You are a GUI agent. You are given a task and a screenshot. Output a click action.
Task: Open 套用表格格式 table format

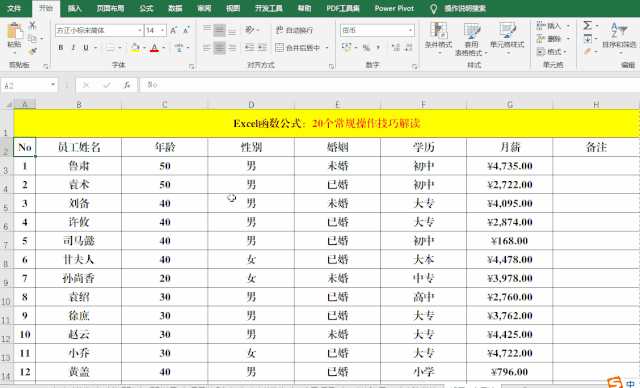[x=471, y=39]
